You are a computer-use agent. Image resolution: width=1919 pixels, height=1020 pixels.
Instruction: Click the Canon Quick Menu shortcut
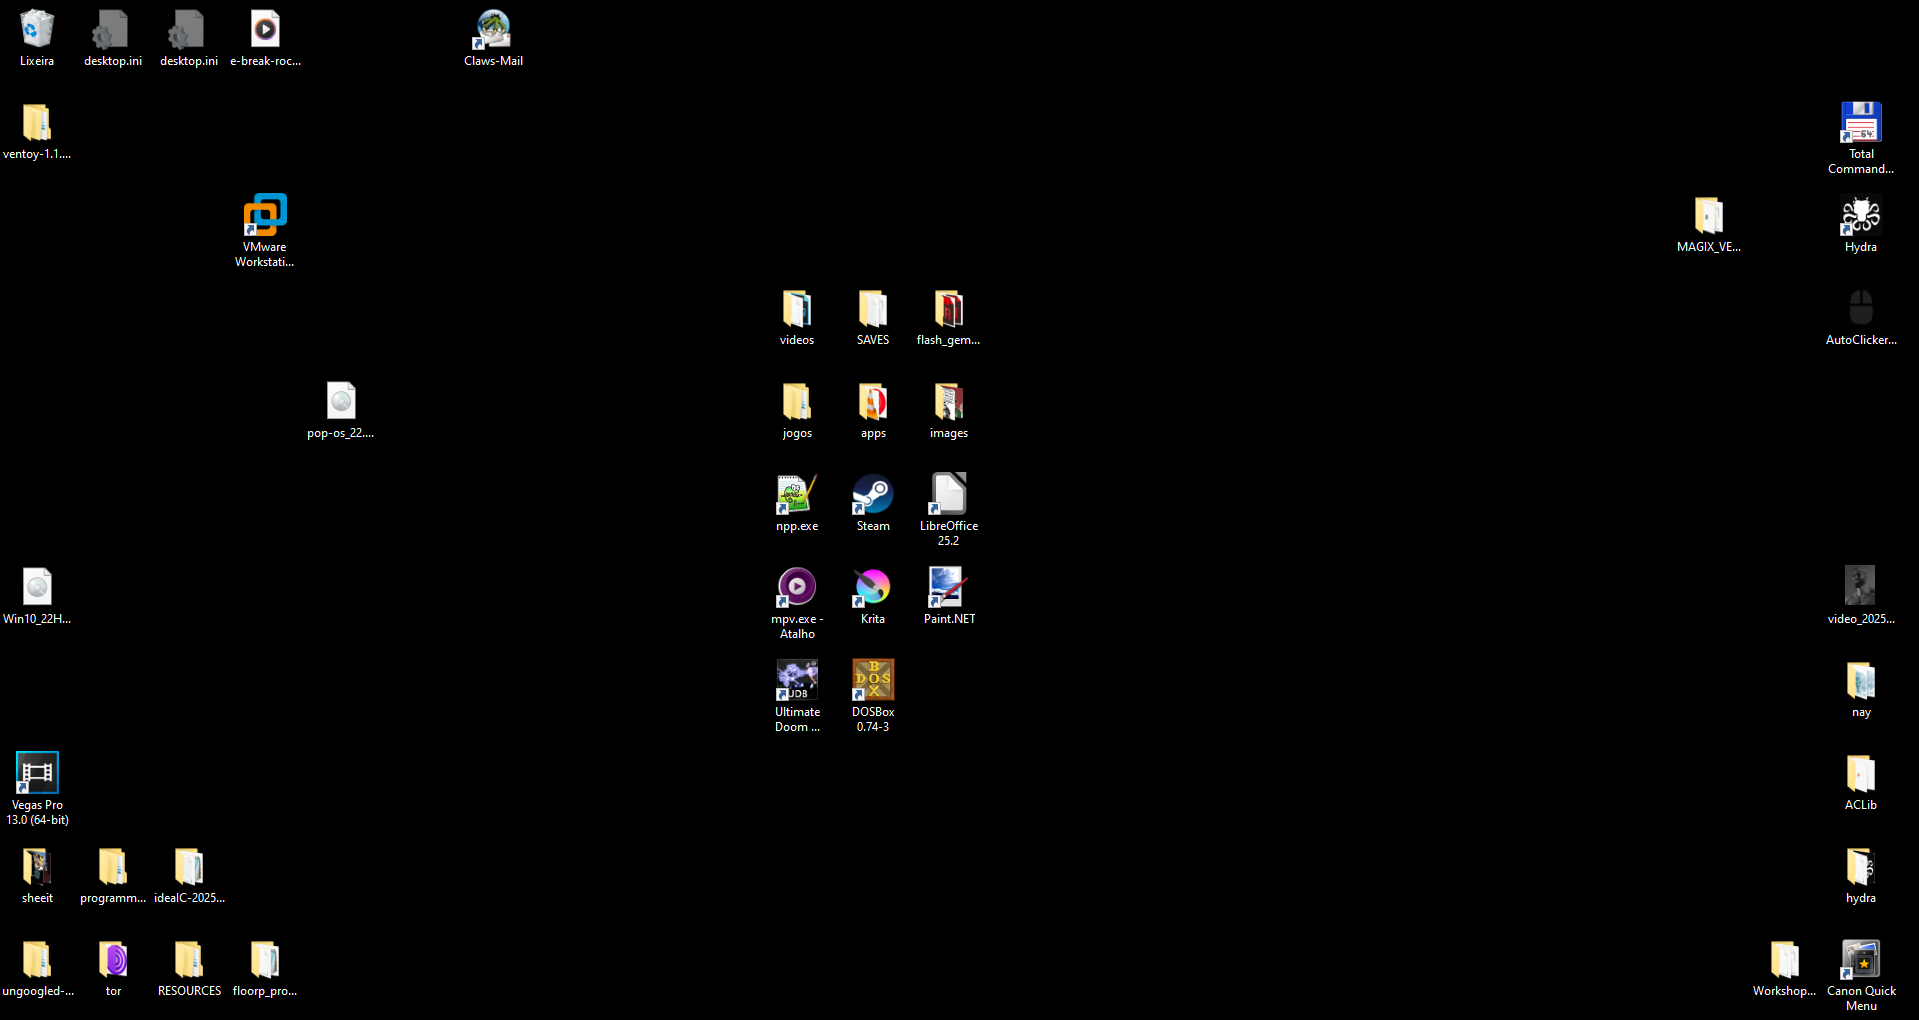1860,960
